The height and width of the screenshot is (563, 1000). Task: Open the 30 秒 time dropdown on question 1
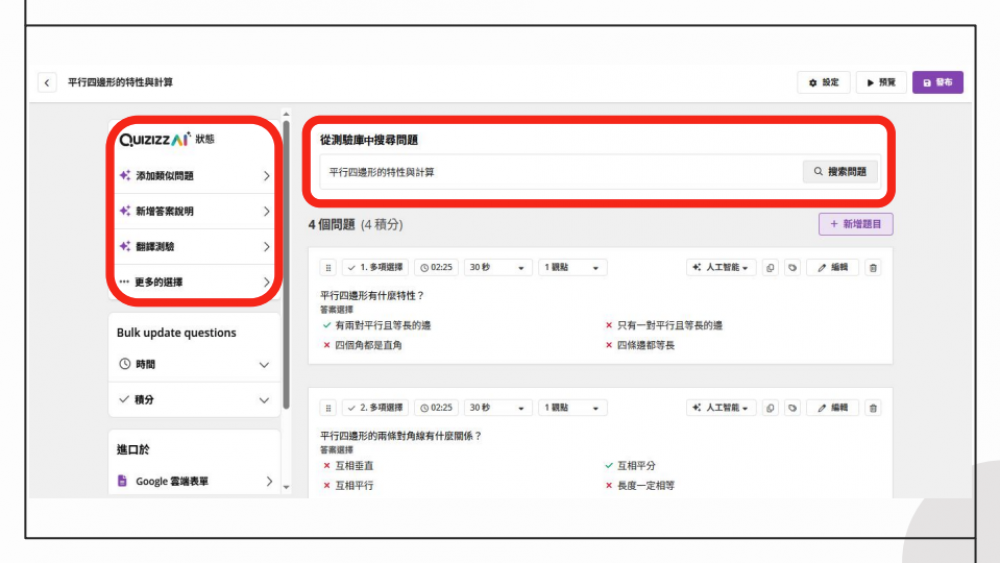[x=497, y=268]
